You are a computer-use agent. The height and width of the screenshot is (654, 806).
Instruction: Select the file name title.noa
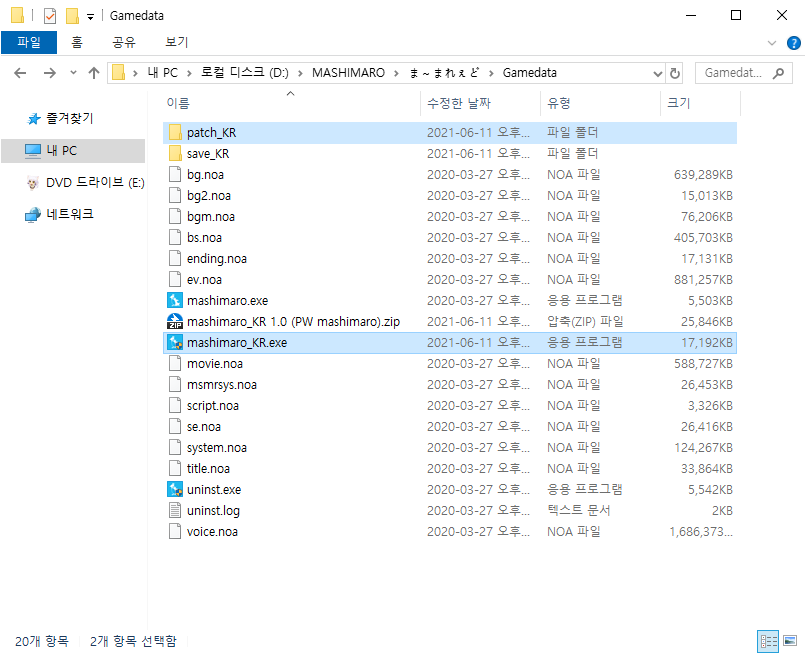click(208, 468)
